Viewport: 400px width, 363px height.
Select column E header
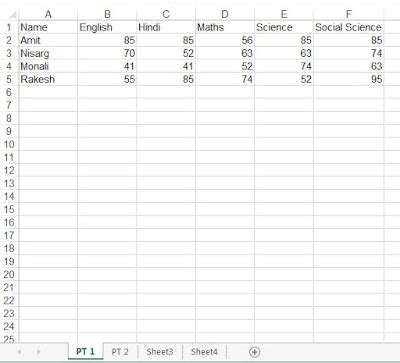pyautogui.click(x=284, y=14)
